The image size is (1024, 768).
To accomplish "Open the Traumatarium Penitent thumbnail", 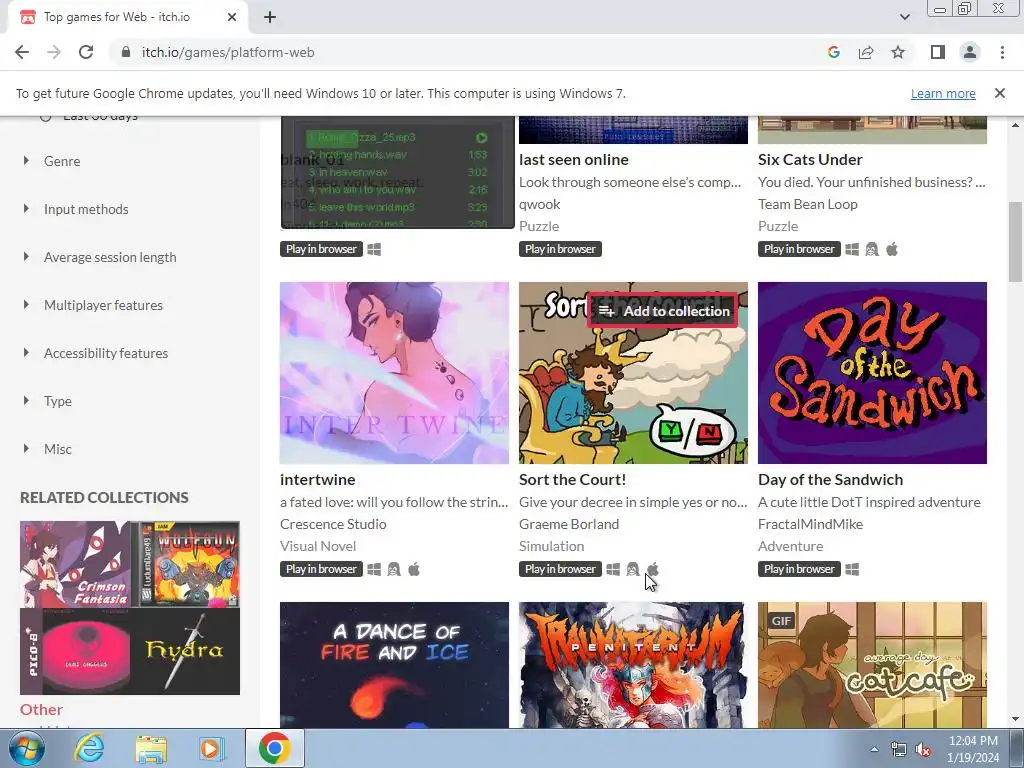I will point(633,665).
